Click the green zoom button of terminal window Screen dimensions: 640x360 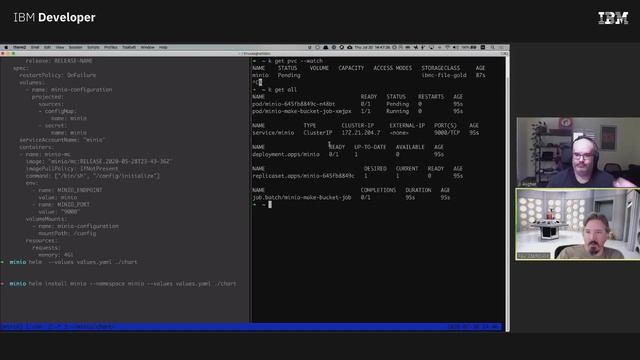click(13, 53)
